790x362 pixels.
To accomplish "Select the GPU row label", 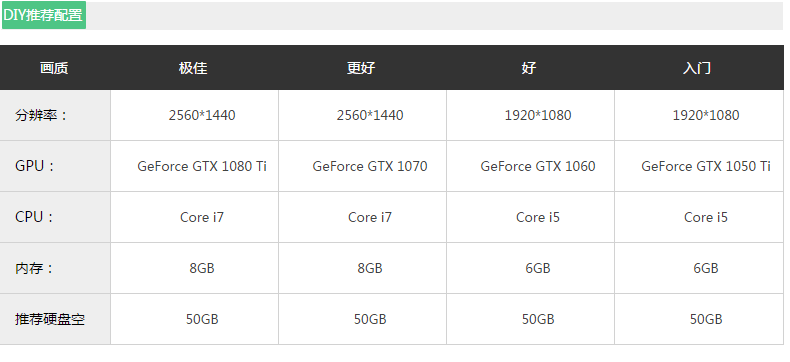I will click(35, 166).
